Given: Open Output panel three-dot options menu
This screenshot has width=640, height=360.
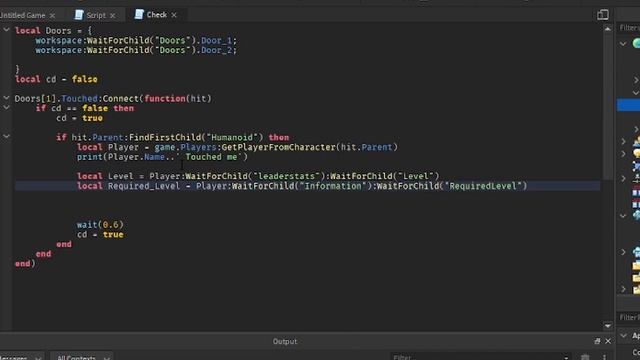Looking at the screenshot, I should pos(604,357).
